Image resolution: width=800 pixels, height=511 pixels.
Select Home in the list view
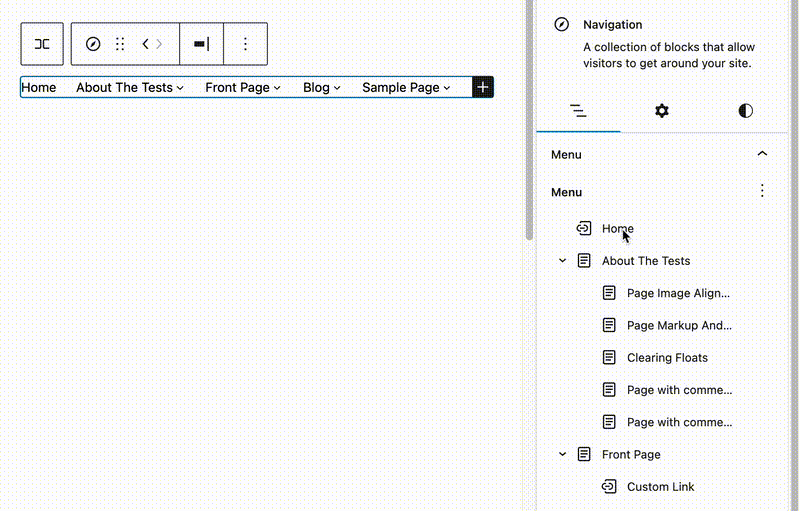click(617, 228)
